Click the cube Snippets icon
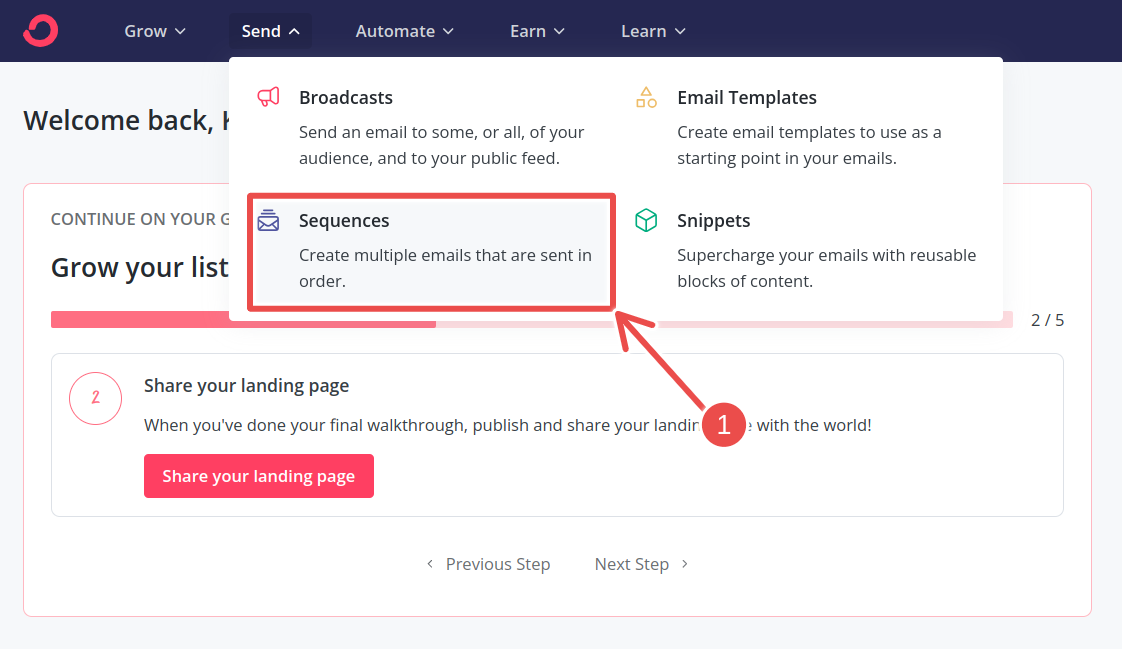 647,220
